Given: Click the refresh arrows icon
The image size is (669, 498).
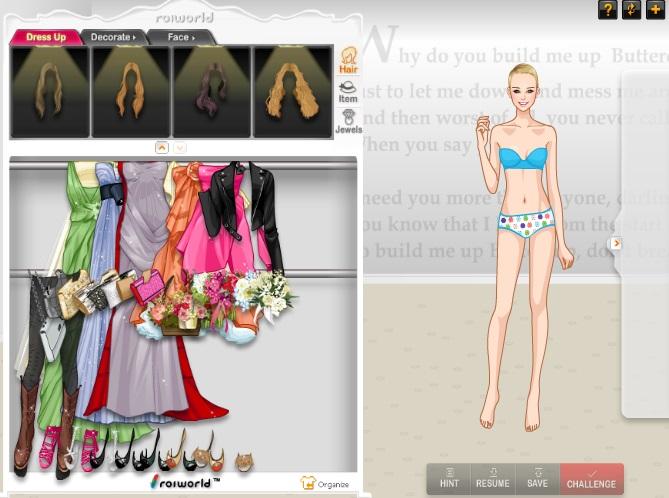Looking at the screenshot, I should [631, 10].
